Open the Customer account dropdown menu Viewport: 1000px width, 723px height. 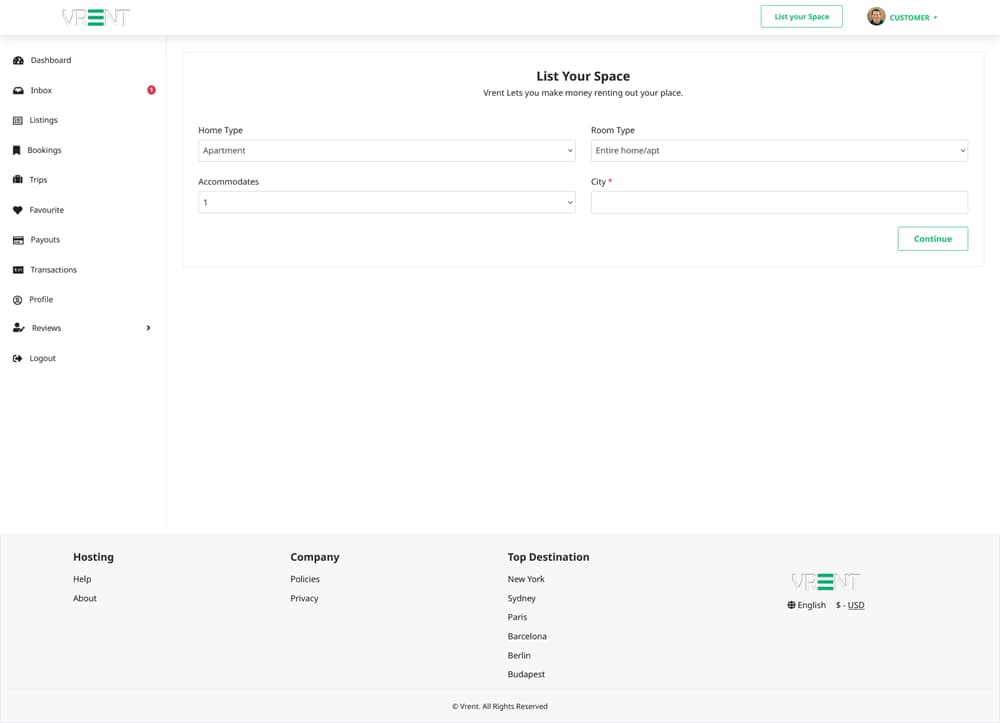pos(903,17)
